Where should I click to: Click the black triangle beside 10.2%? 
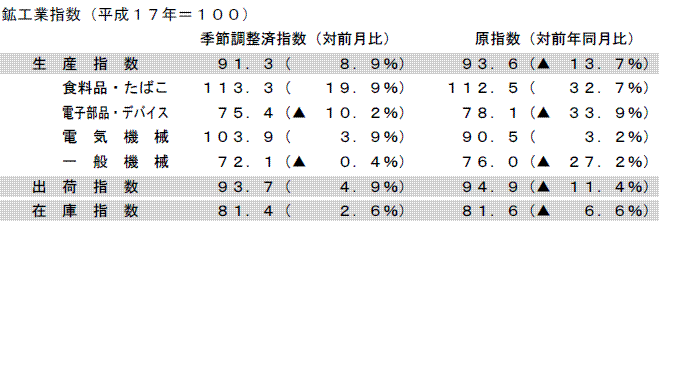(299, 113)
